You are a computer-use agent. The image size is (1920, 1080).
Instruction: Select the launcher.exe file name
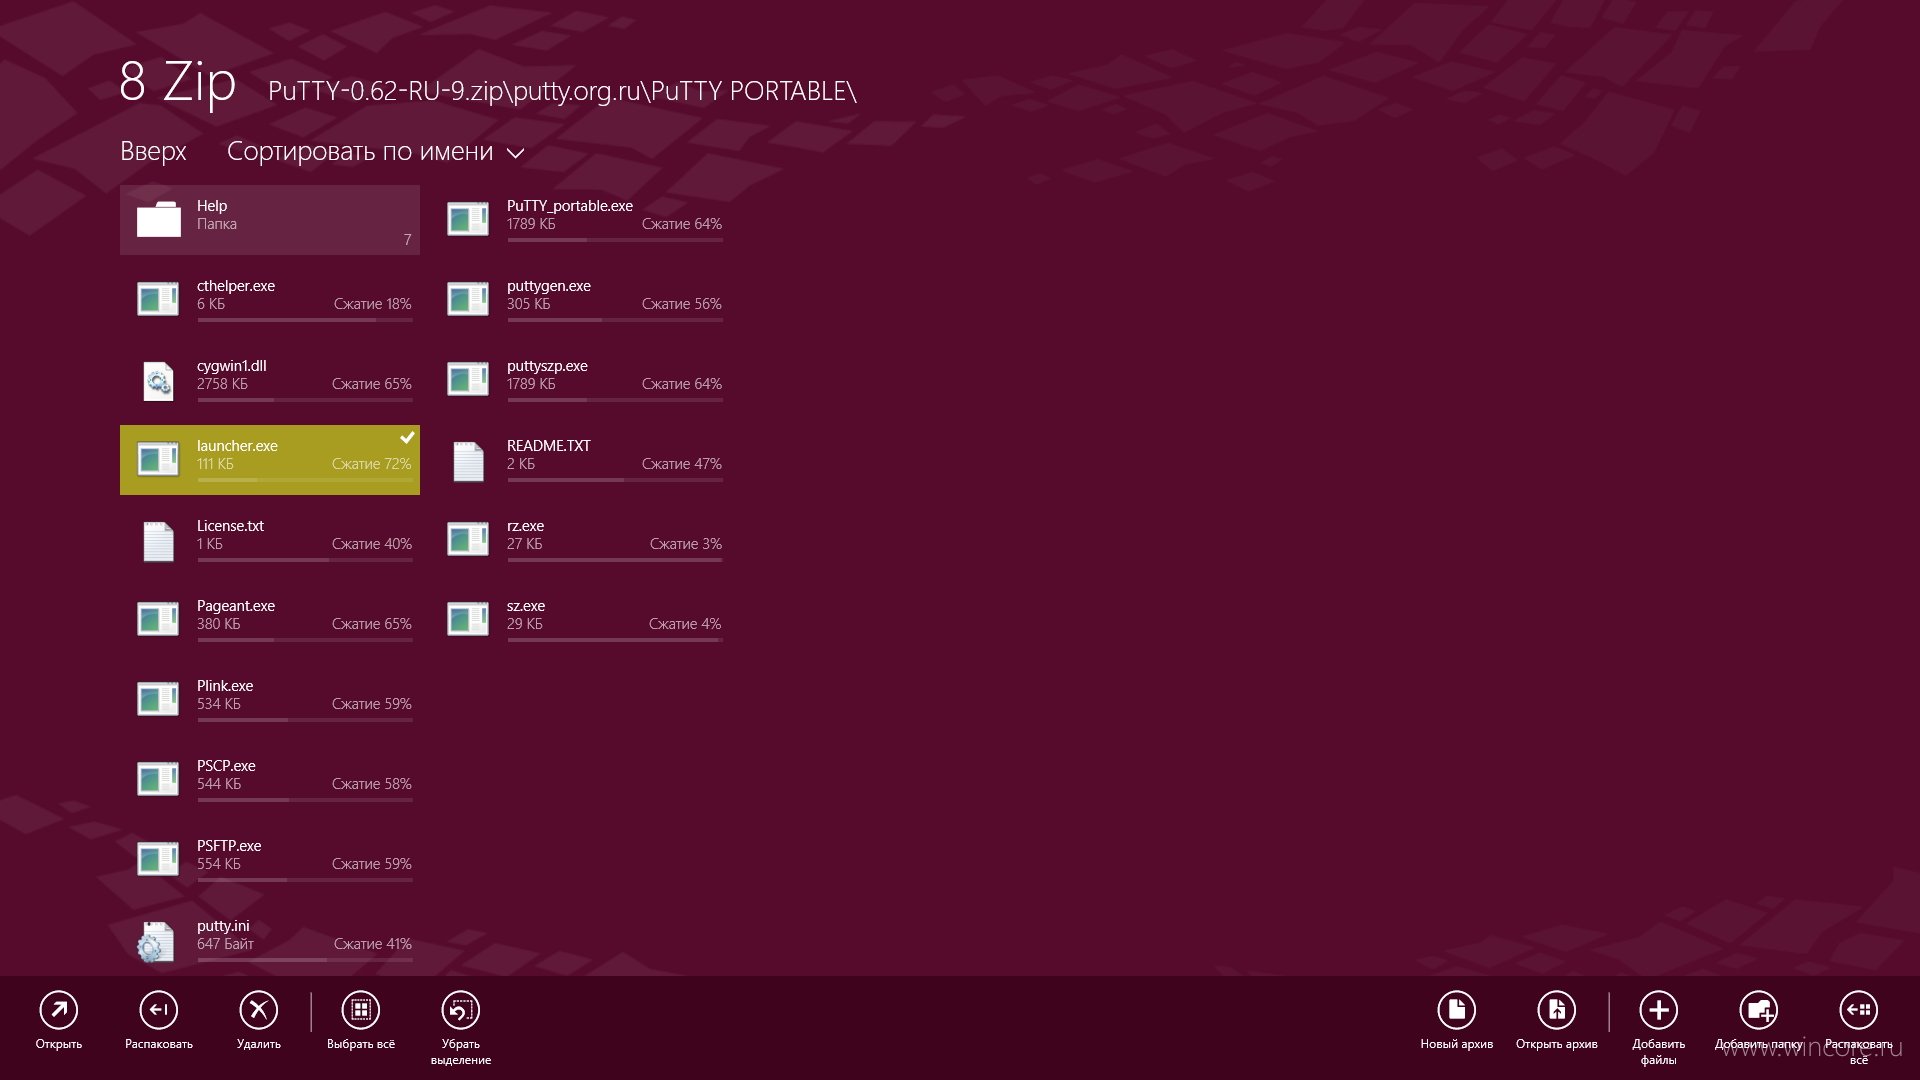pos(237,446)
